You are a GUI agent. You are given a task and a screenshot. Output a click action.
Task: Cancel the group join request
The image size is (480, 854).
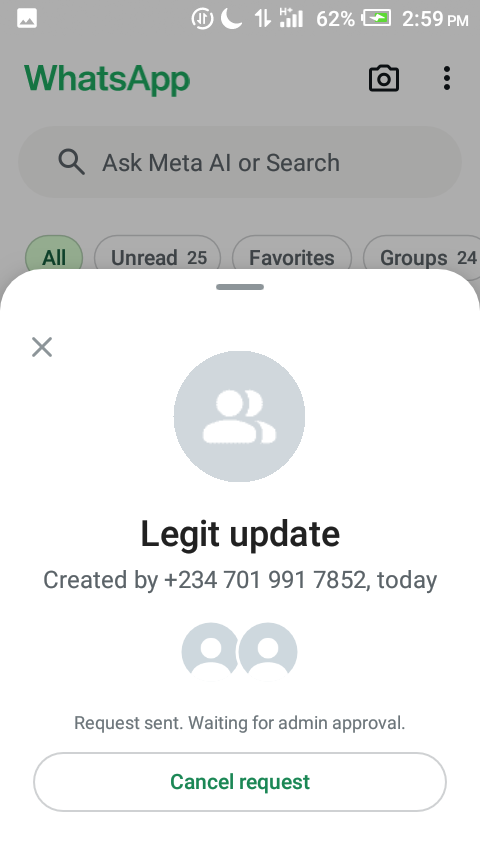click(x=240, y=782)
